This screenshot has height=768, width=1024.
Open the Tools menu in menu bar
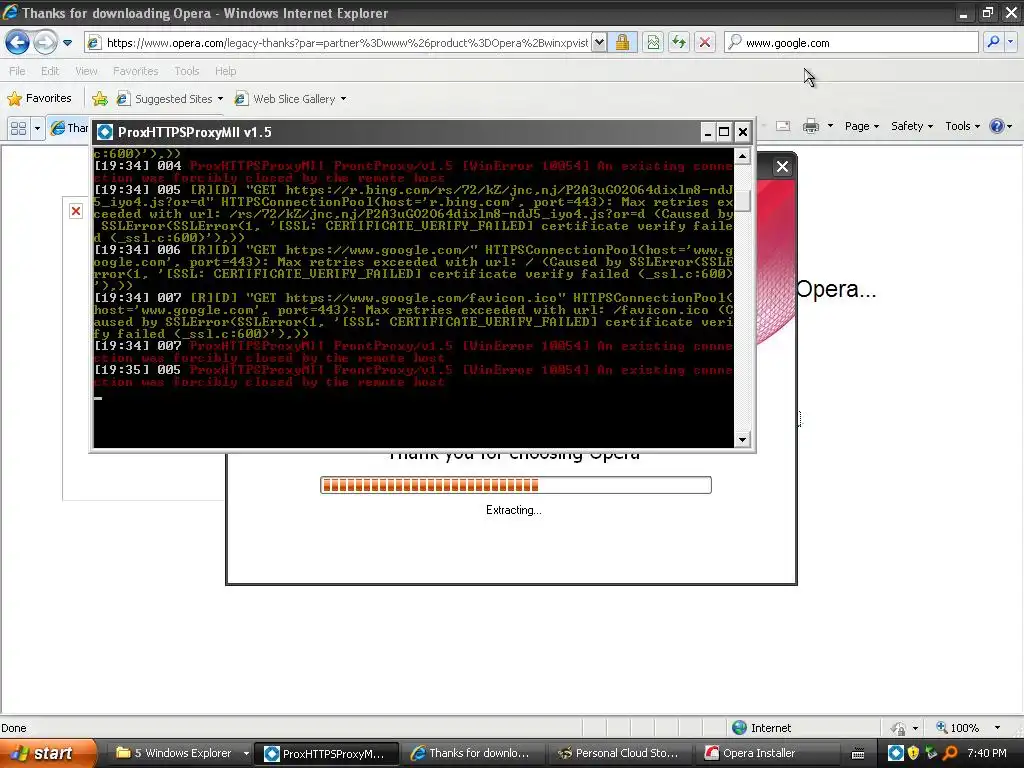tap(187, 71)
